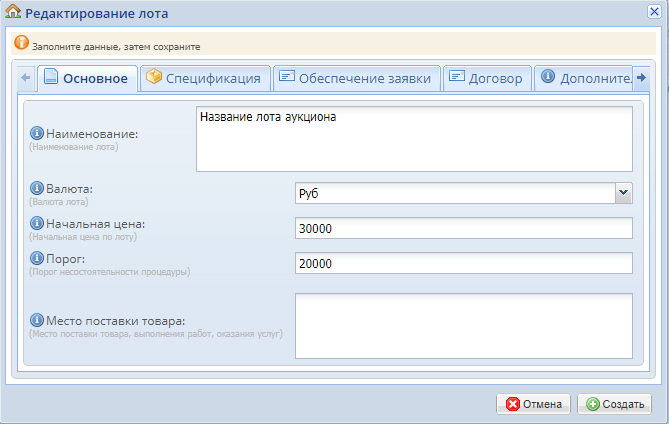Click the orange warning icon in notice bar
Screen dimensions: 669x424
22,45
